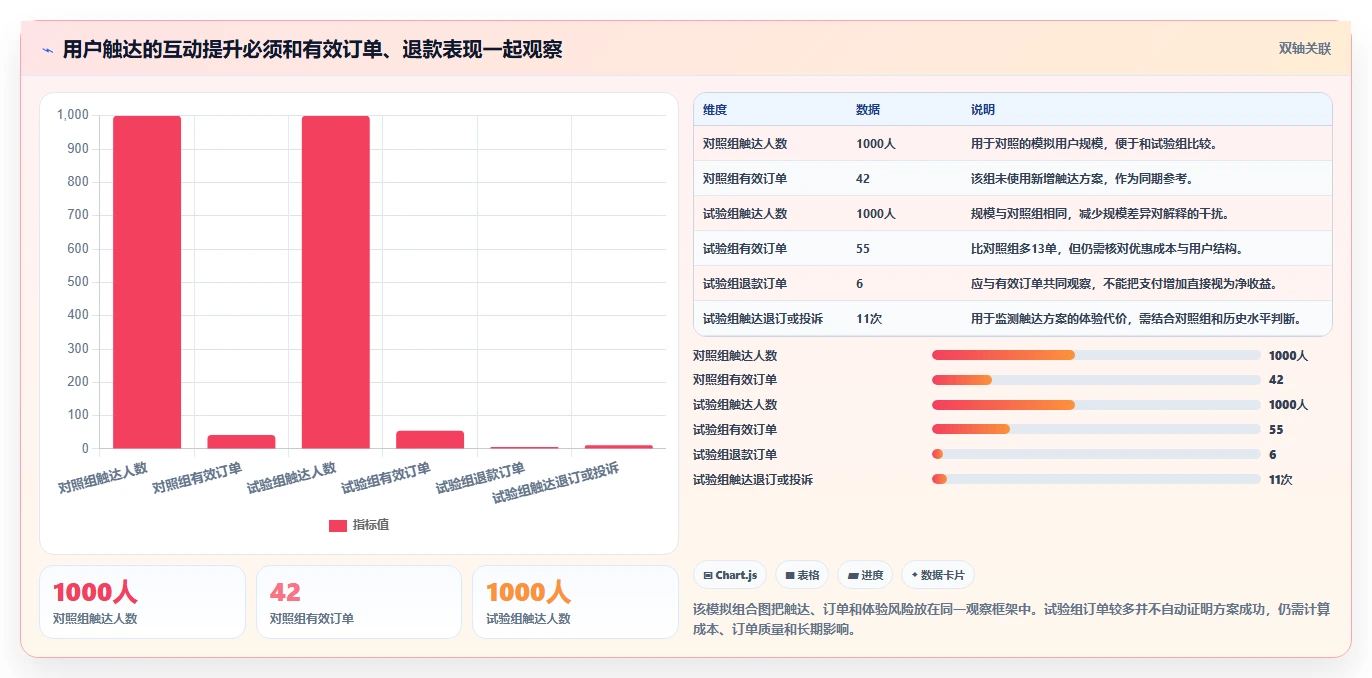Viewport: 1372px width, 678px height.
Task: Open the 42 对照组有效订单 data card
Action: (359, 602)
